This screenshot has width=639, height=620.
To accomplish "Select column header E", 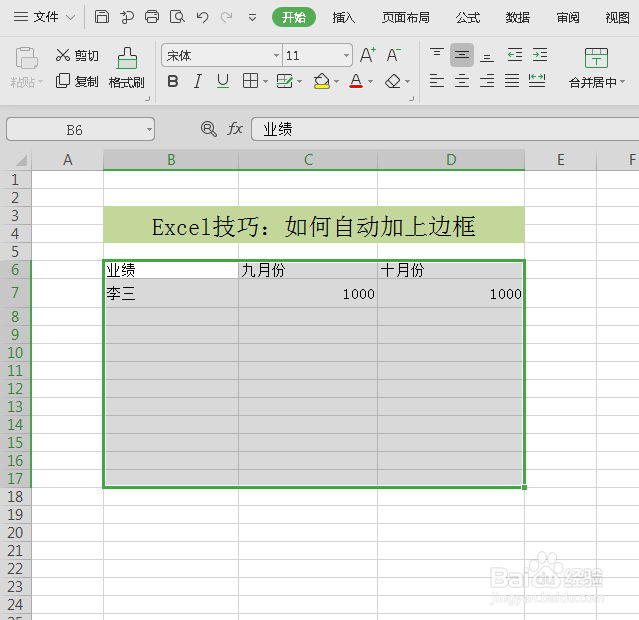I will point(560,159).
